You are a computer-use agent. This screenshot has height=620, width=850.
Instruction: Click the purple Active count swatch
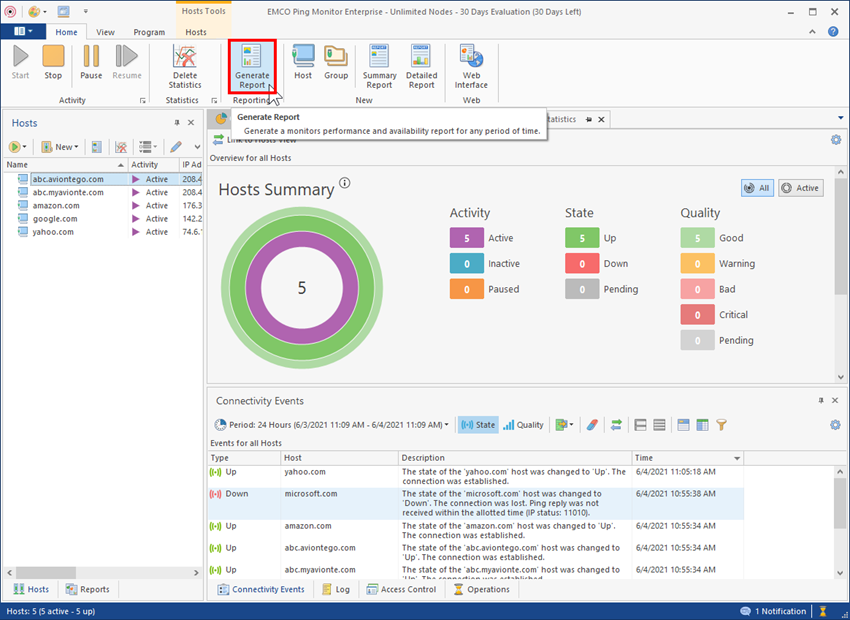(x=467, y=238)
